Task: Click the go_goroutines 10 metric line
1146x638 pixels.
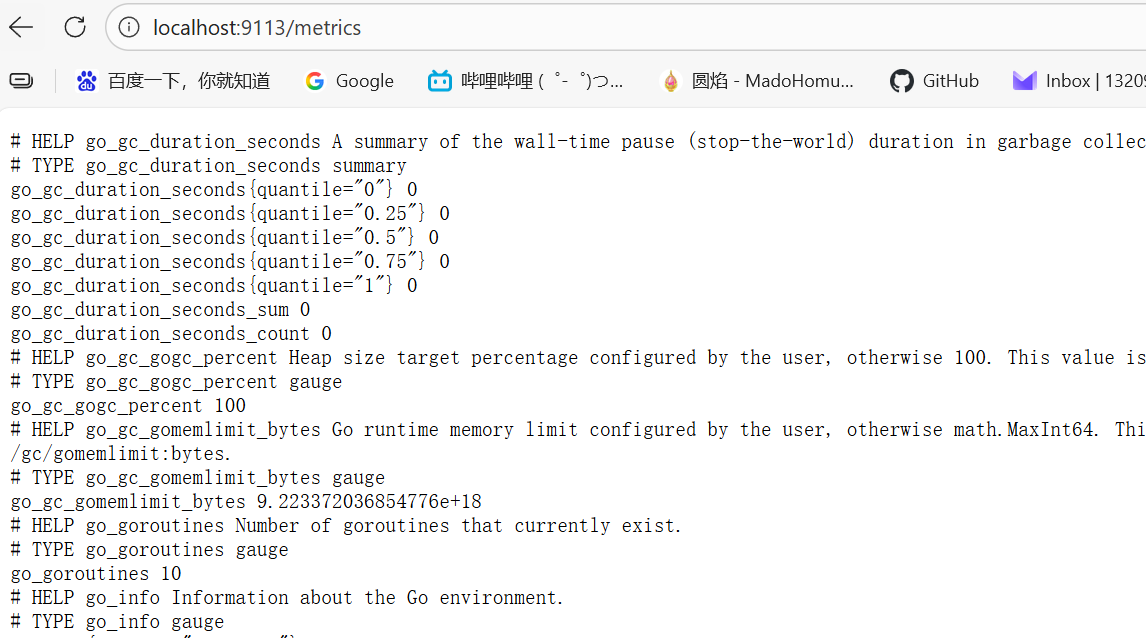Action: point(96,574)
